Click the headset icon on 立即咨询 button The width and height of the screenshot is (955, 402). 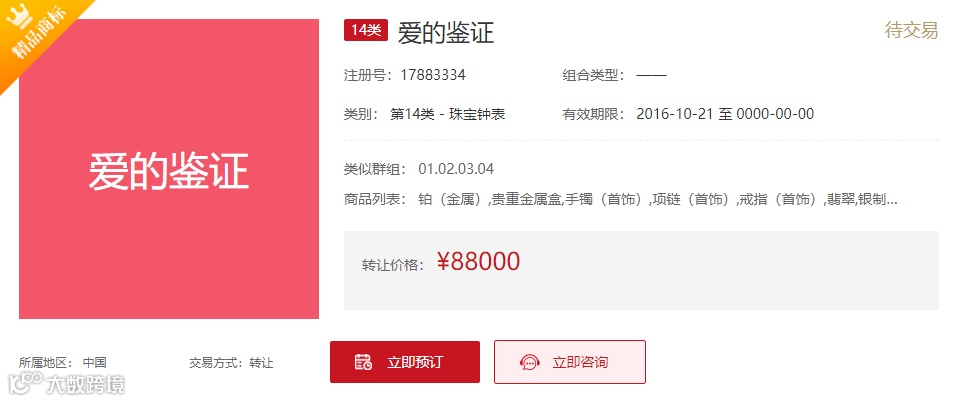[530, 362]
